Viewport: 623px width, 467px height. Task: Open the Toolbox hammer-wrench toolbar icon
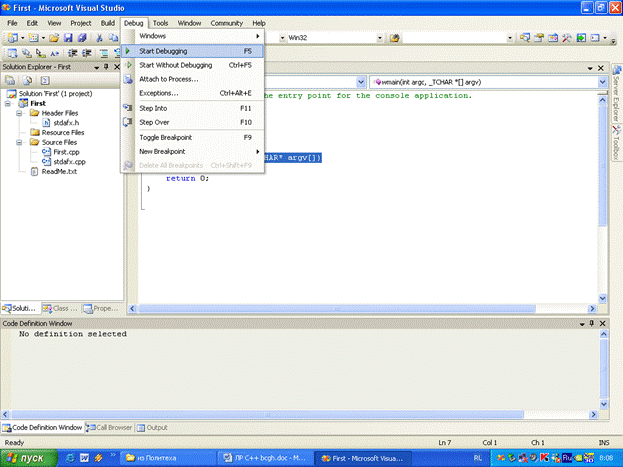pos(567,38)
